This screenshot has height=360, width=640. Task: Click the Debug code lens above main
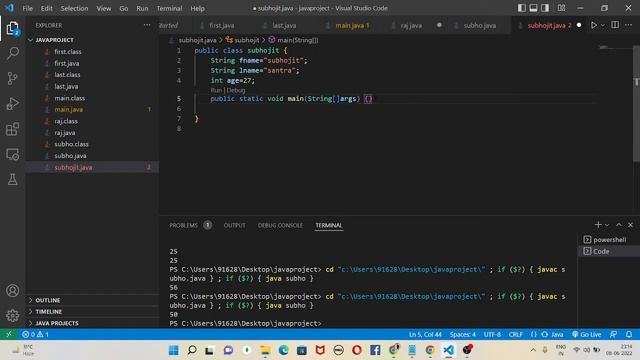[x=236, y=90]
